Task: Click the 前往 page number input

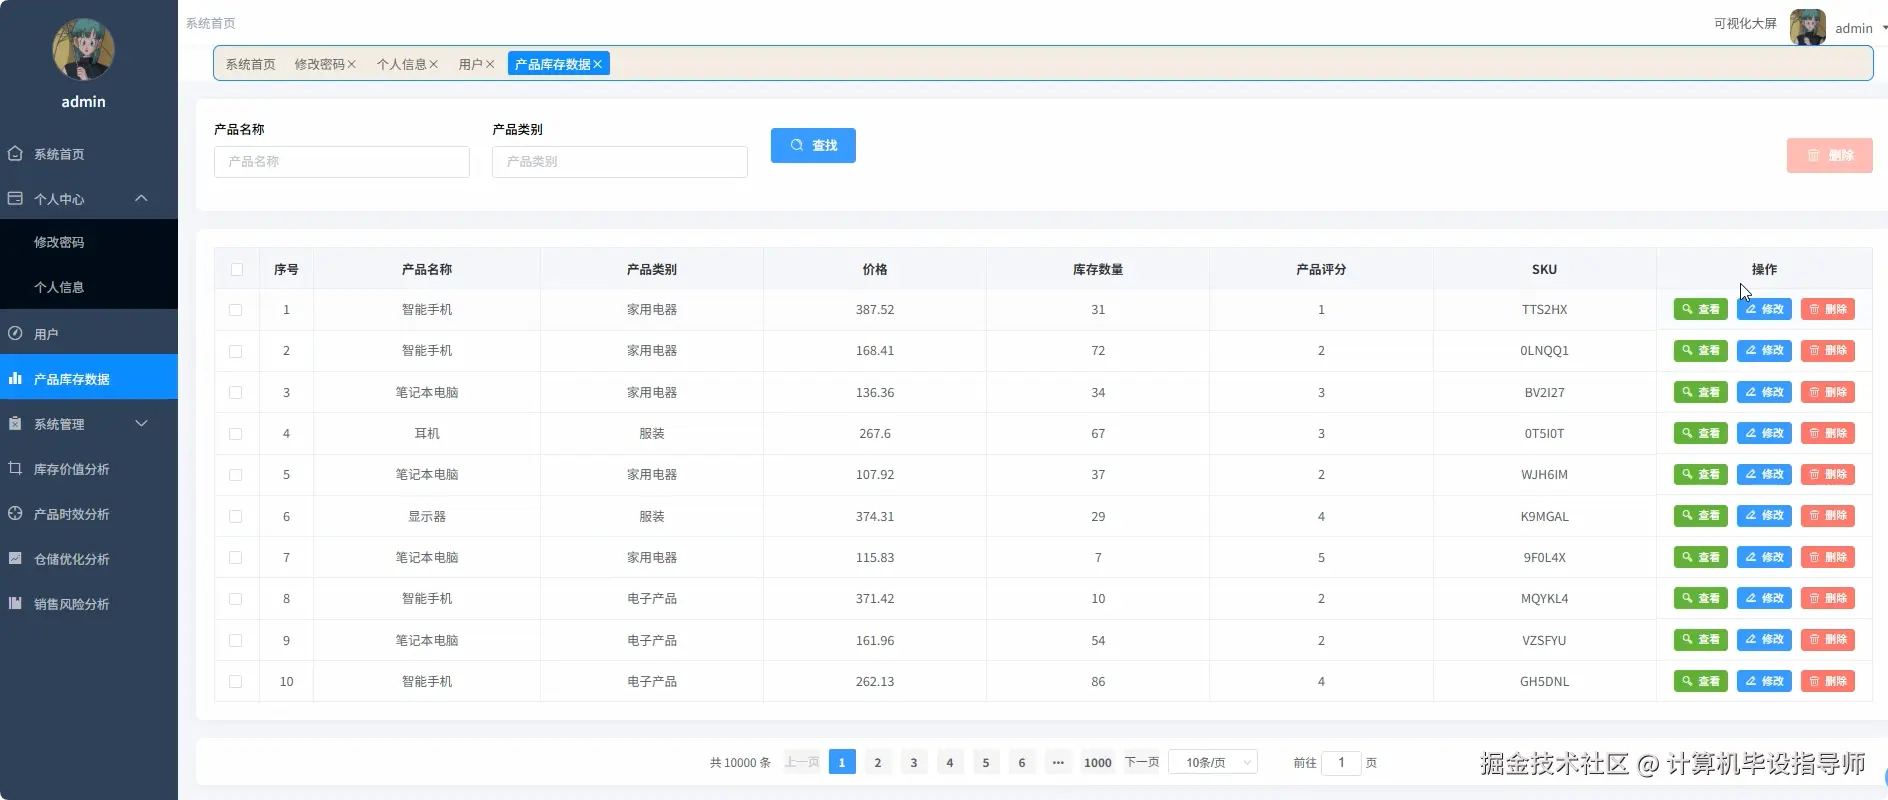Action: click(1341, 763)
